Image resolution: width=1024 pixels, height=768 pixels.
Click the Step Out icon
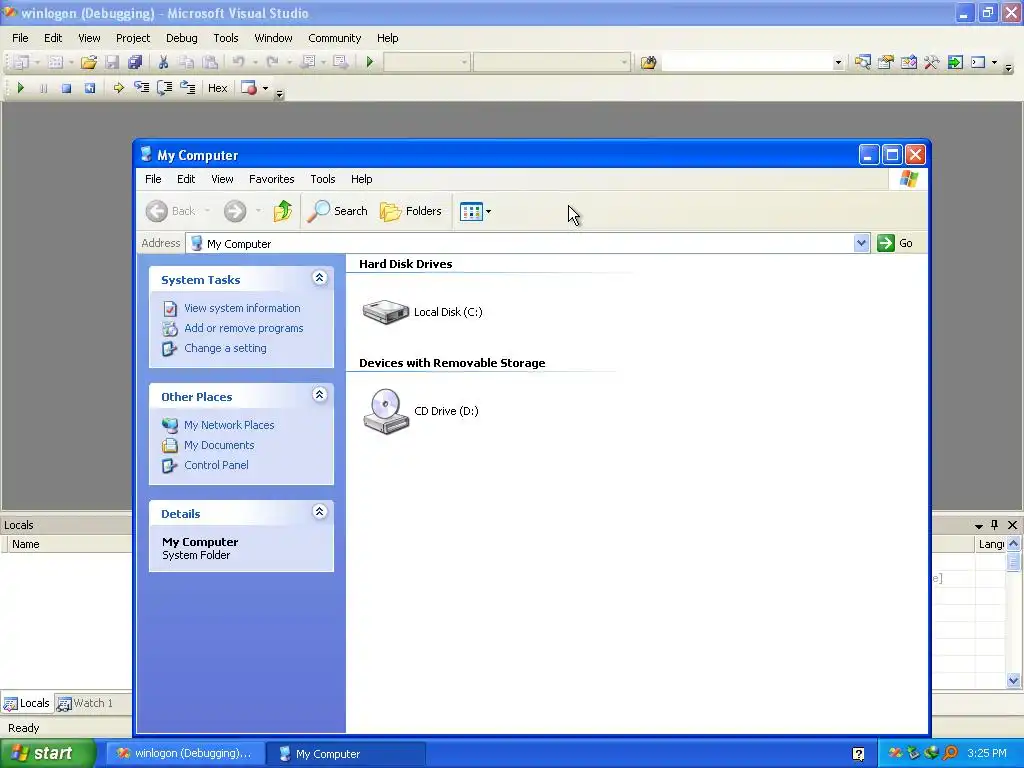pyautogui.click(x=187, y=88)
